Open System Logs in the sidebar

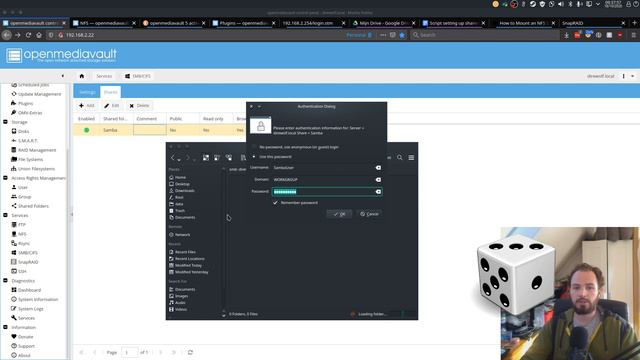pos(30,309)
